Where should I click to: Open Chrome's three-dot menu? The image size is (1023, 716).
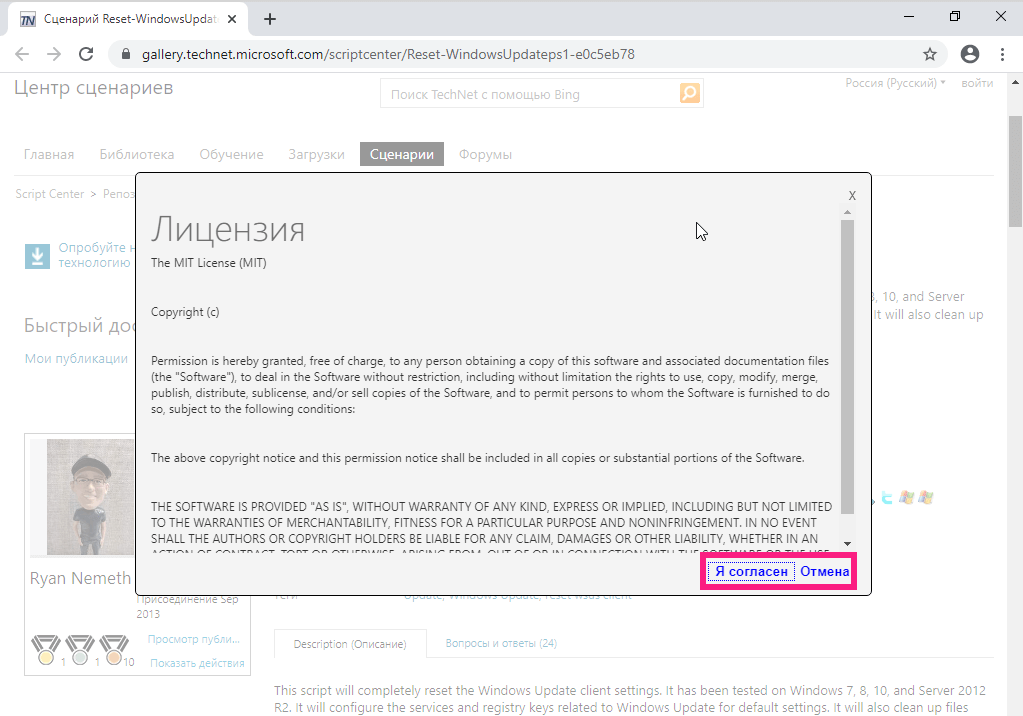1002,54
